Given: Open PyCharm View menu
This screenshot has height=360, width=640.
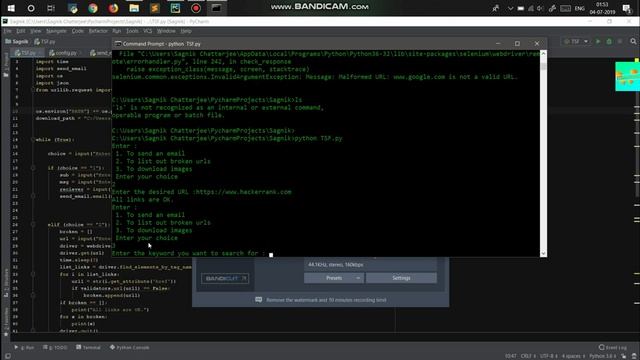Looking at the screenshot, I should pyautogui.click(x=36, y=31).
